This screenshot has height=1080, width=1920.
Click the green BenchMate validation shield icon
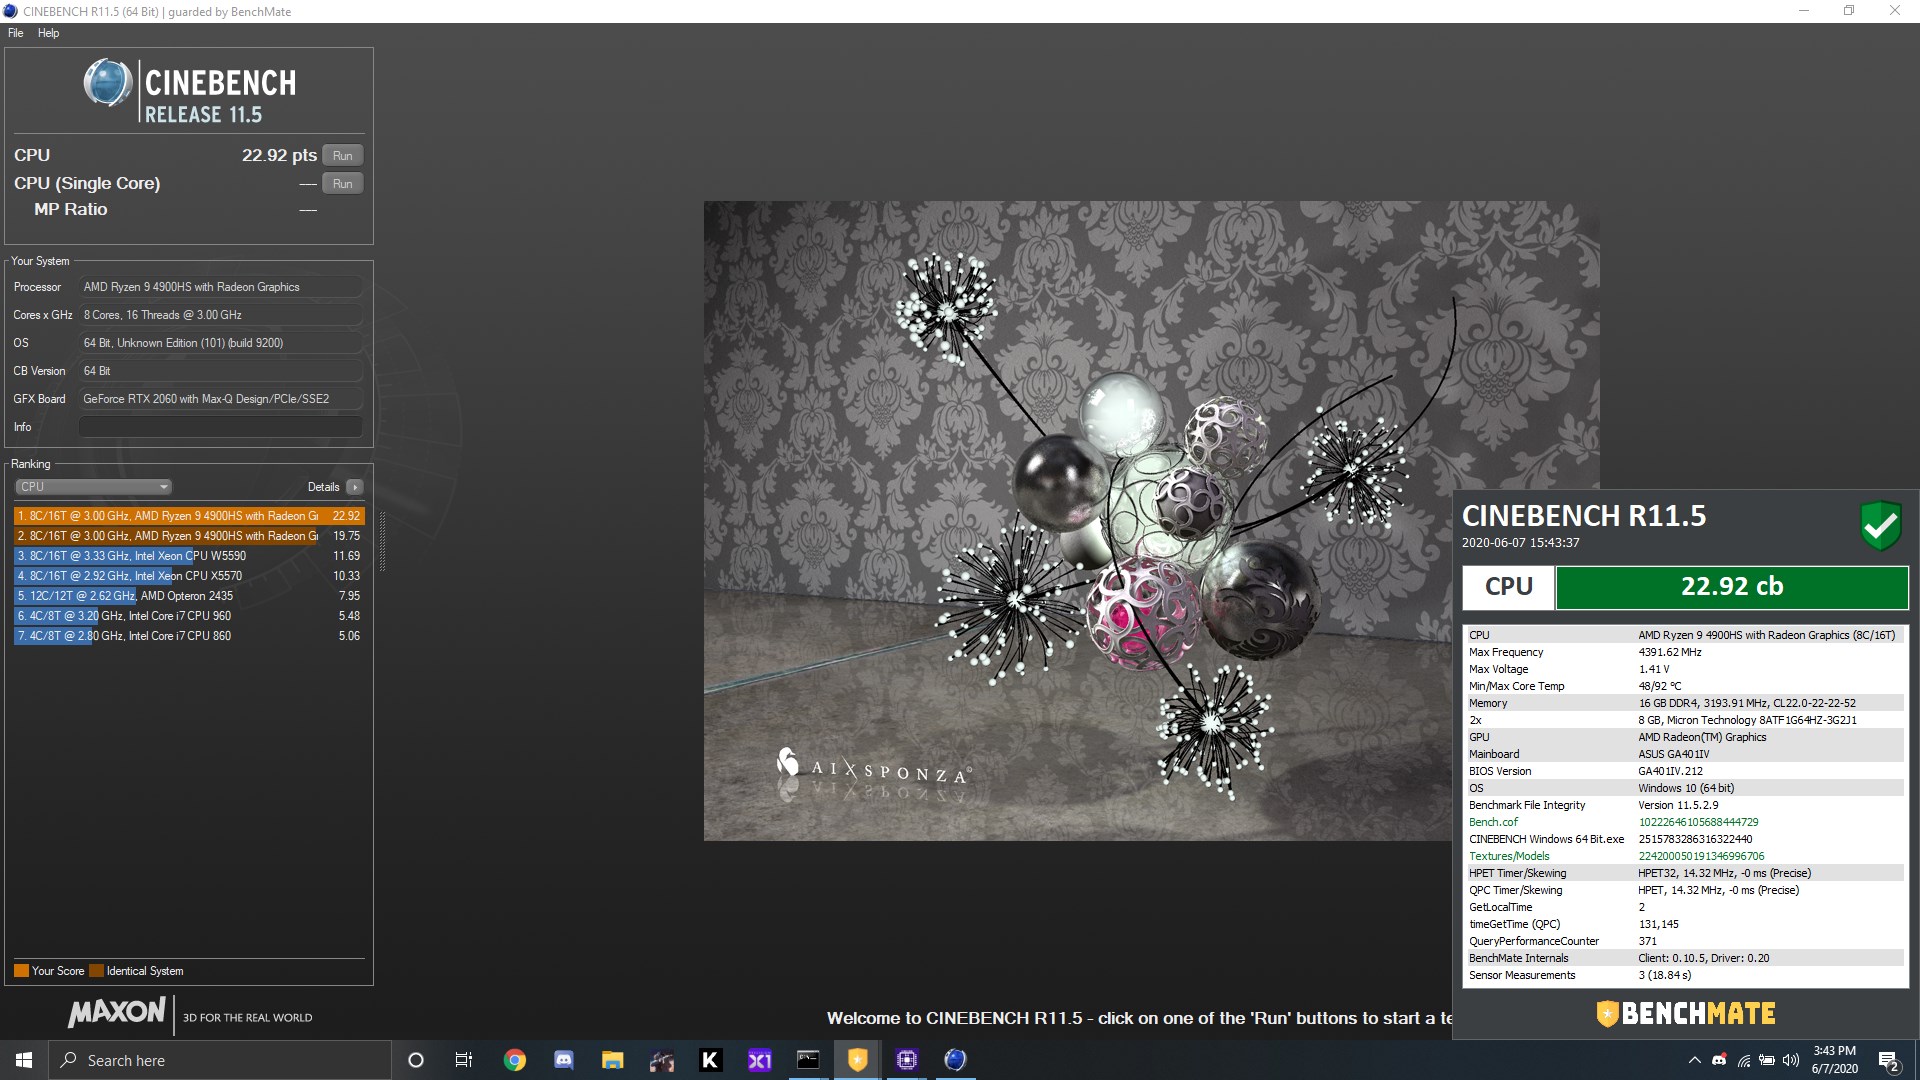1881,526
